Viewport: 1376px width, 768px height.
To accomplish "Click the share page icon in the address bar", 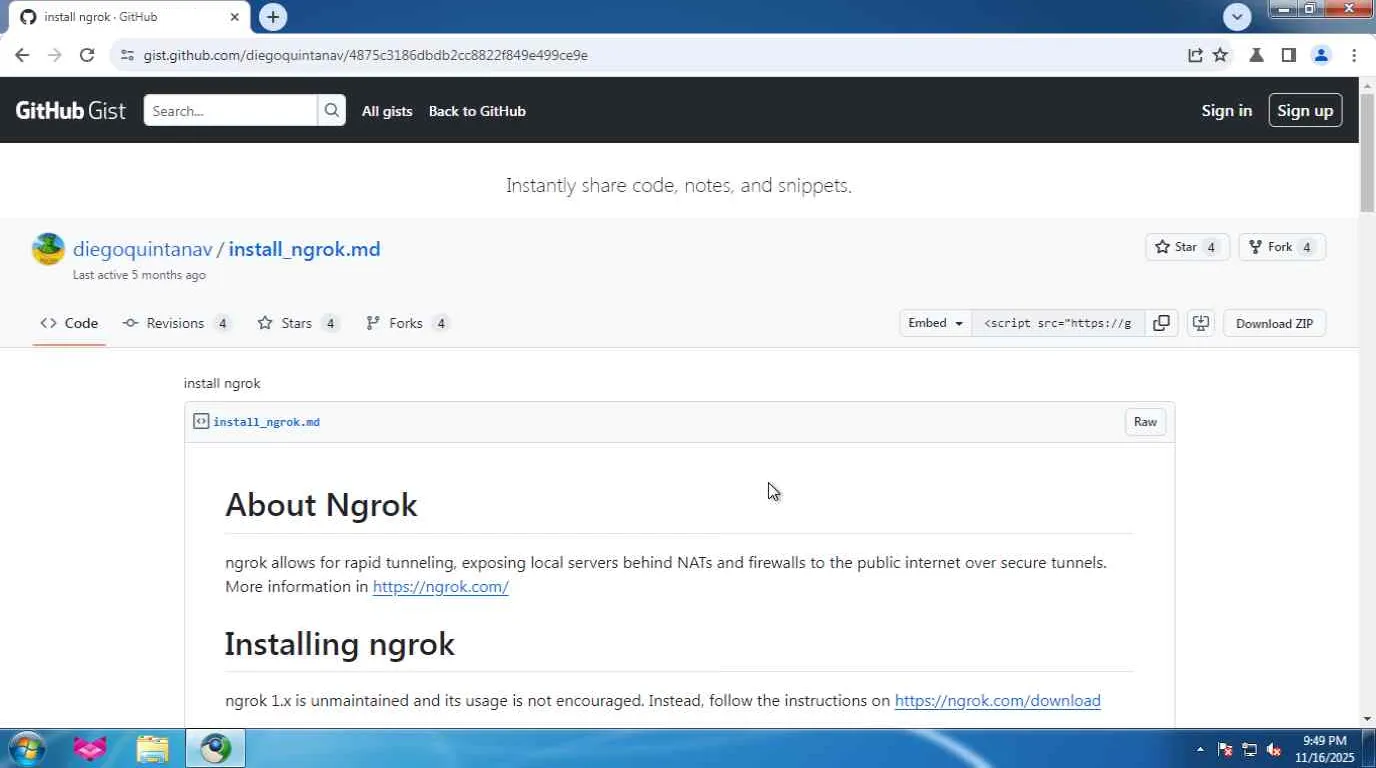I will 1195,55.
